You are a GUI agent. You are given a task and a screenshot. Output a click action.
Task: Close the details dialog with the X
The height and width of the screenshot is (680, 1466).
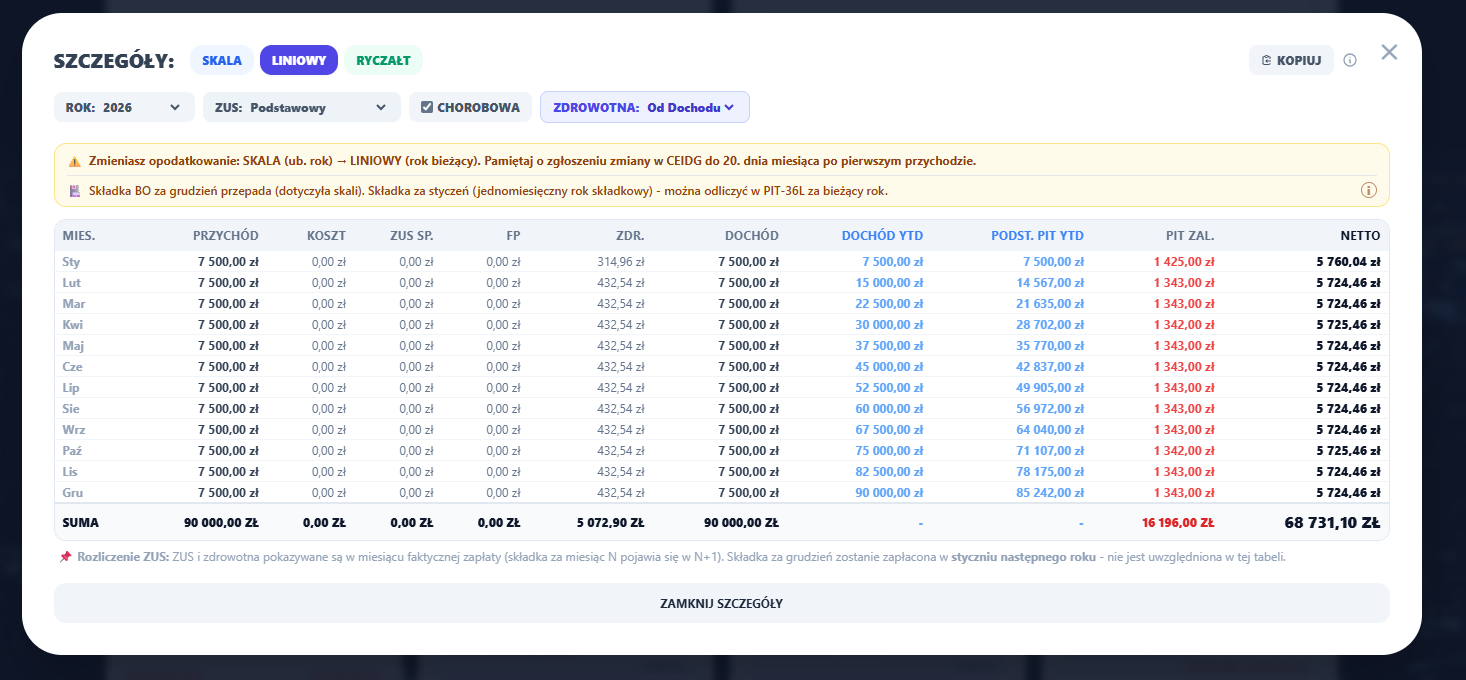click(1389, 52)
